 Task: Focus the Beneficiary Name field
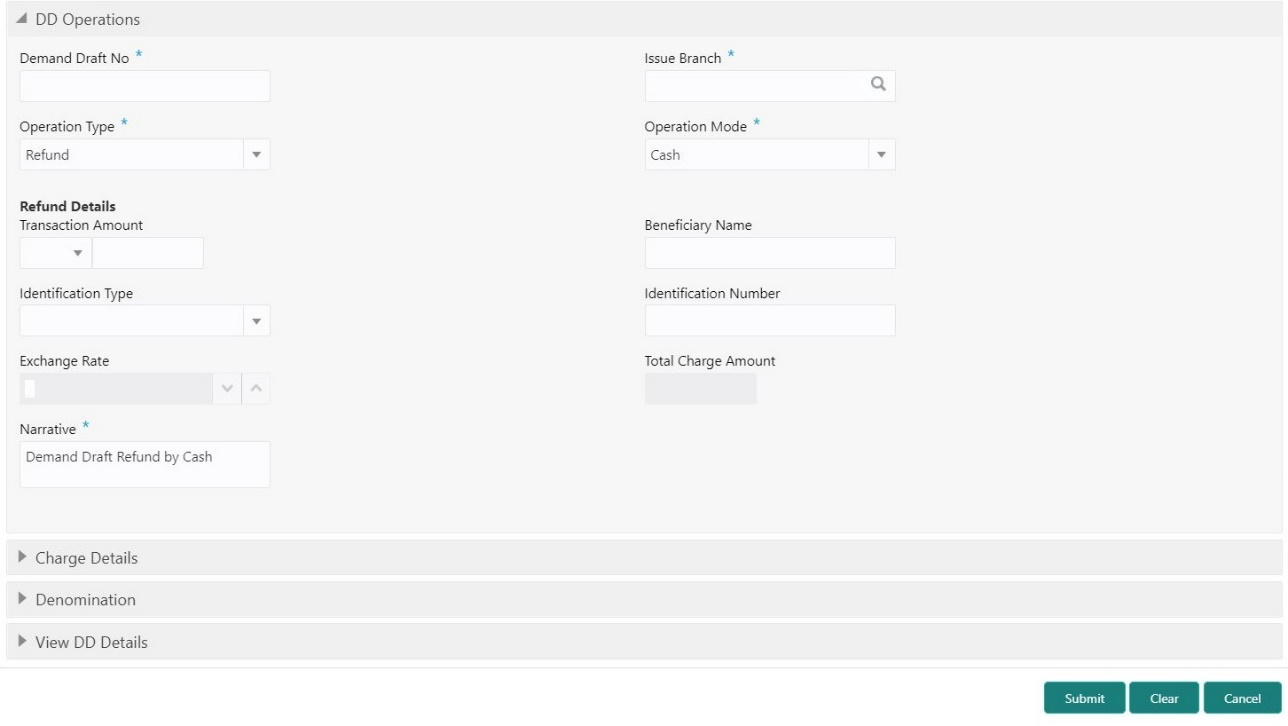[x=770, y=253]
